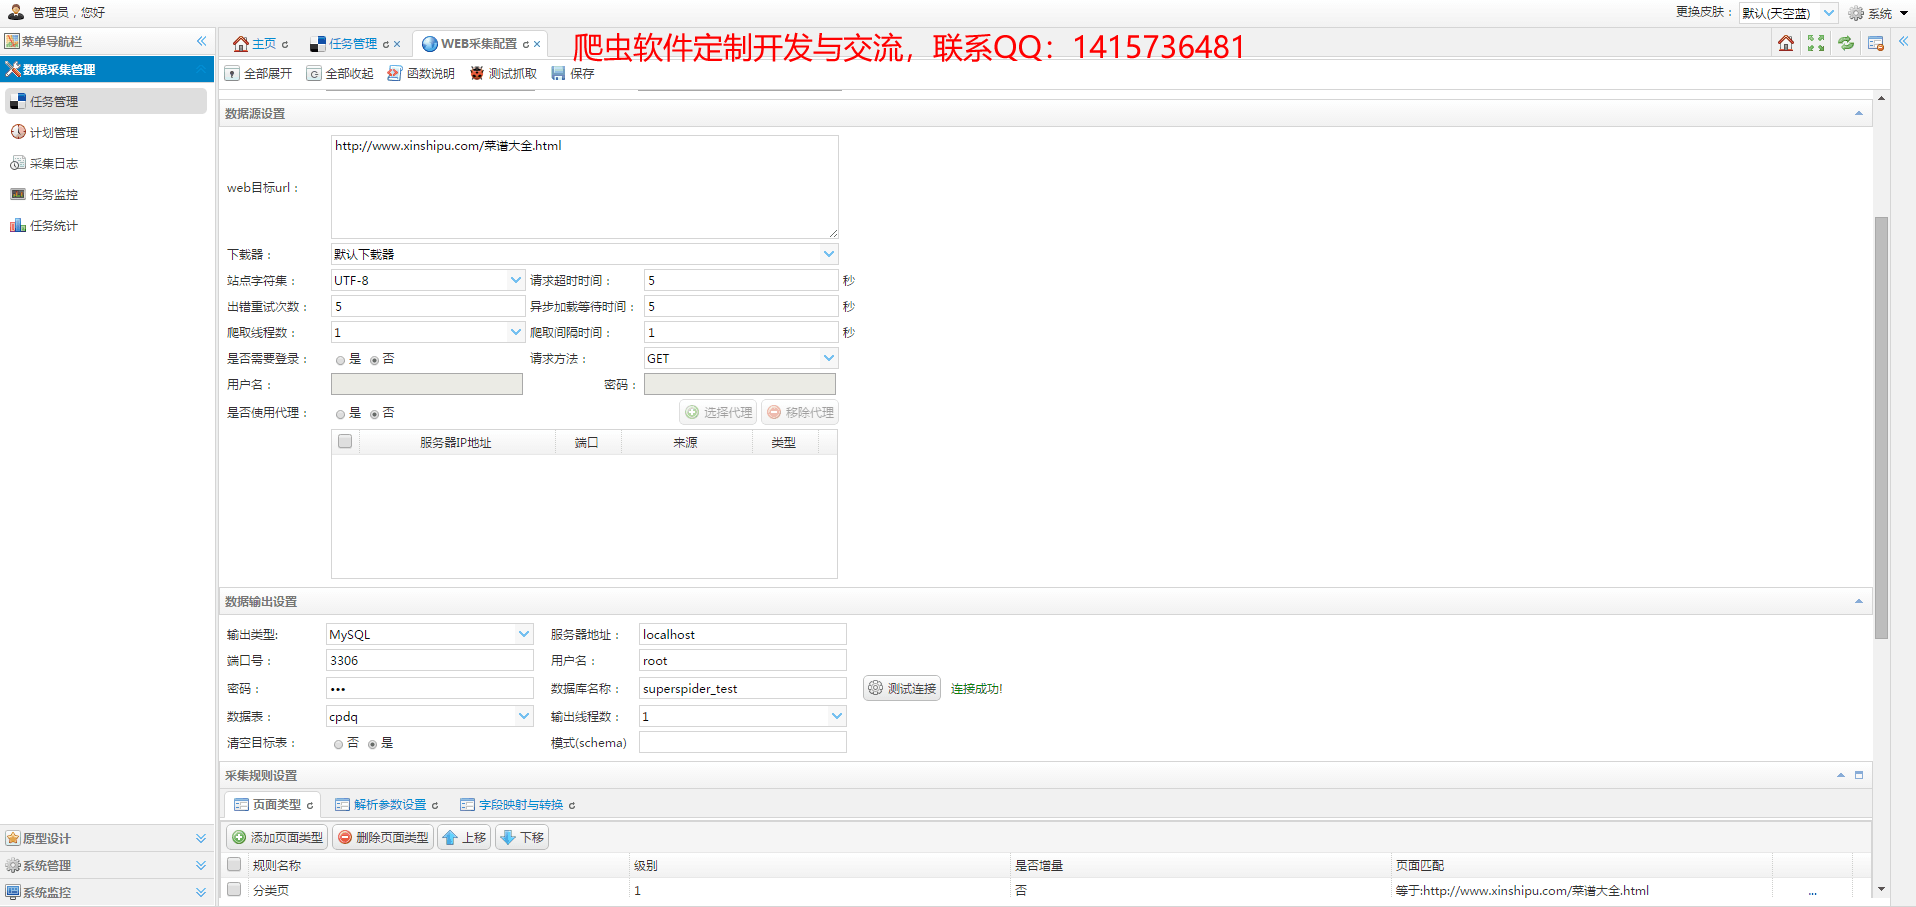Collapse the 数据源设置 panel
Image resolution: width=1916 pixels, height=907 pixels.
1858,112
